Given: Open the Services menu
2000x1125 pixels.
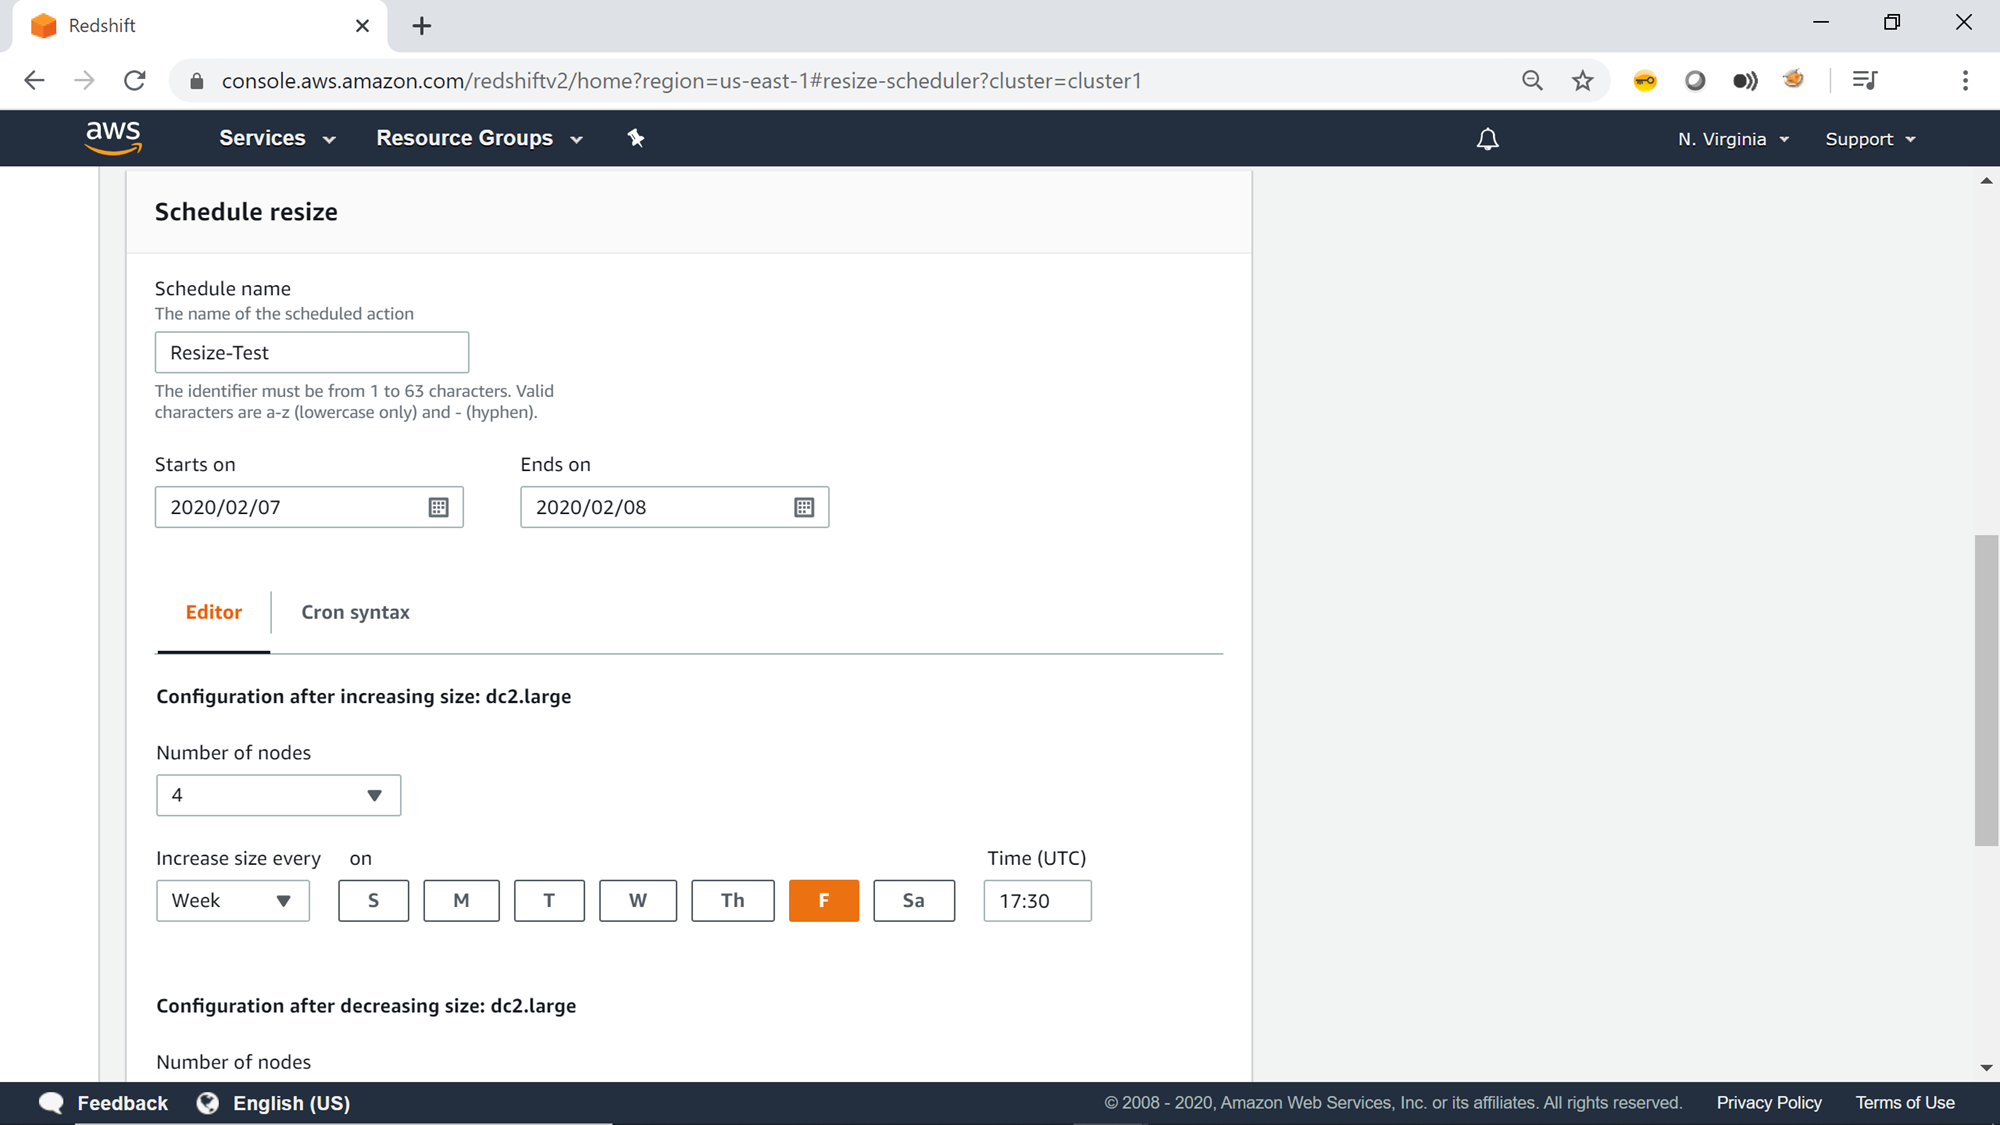Looking at the screenshot, I should pyautogui.click(x=276, y=138).
